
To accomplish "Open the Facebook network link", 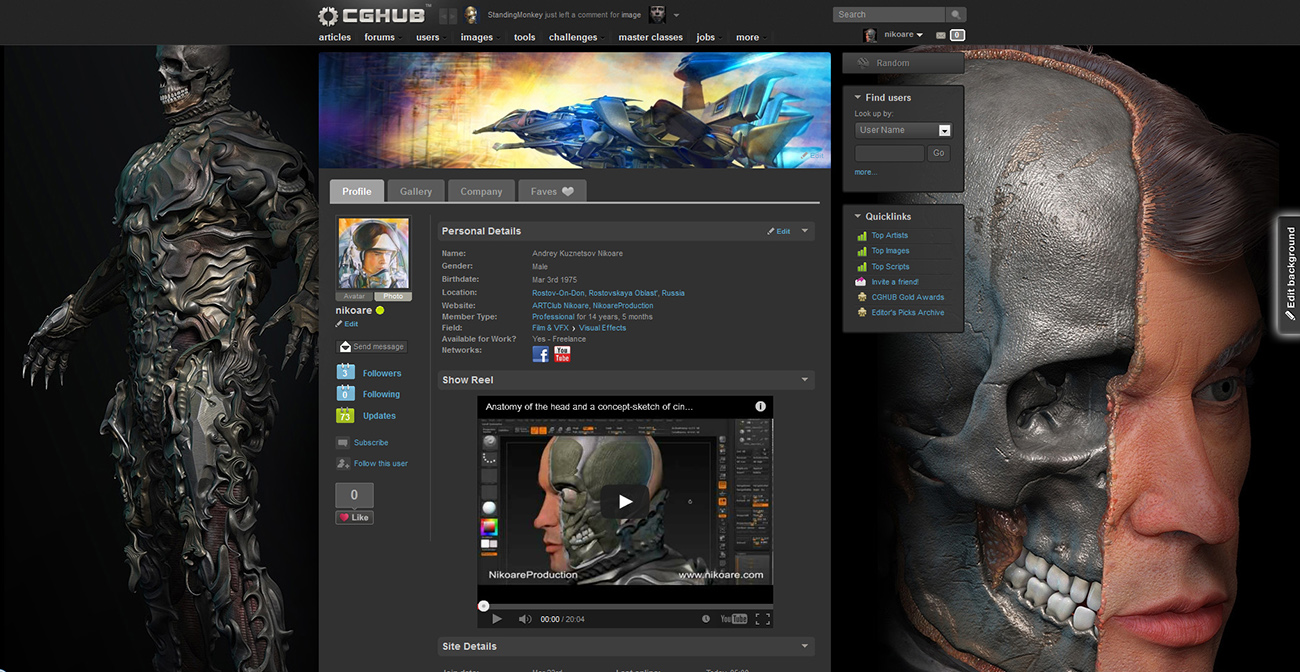I will point(541,354).
